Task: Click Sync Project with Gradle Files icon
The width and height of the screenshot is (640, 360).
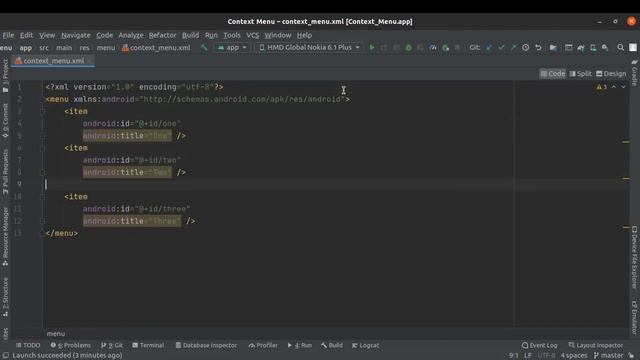Action: click(581, 48)
